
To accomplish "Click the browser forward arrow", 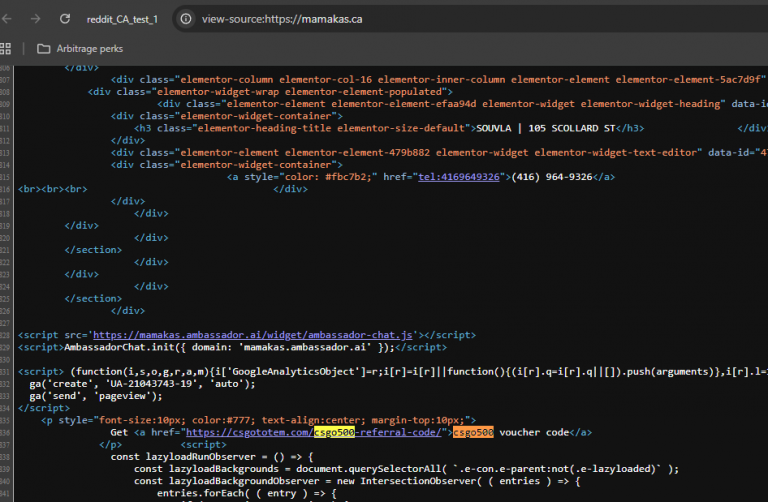I will tap(35, 19).
